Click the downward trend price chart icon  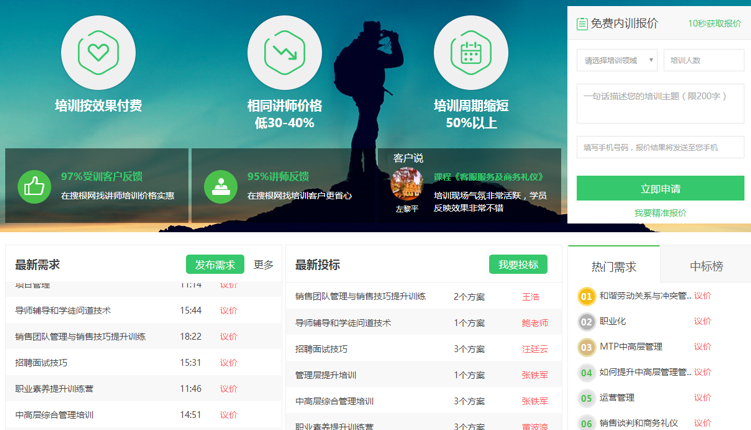[285, 52]
